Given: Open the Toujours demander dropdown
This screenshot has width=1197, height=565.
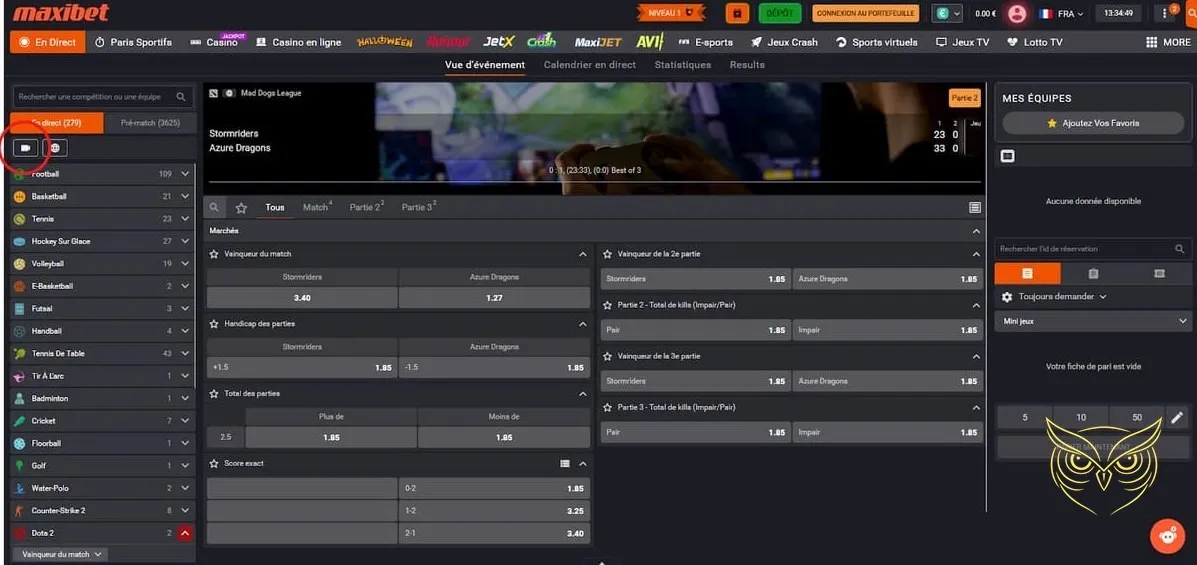Looking at the screenshot, I should (x=1062, y=296).
